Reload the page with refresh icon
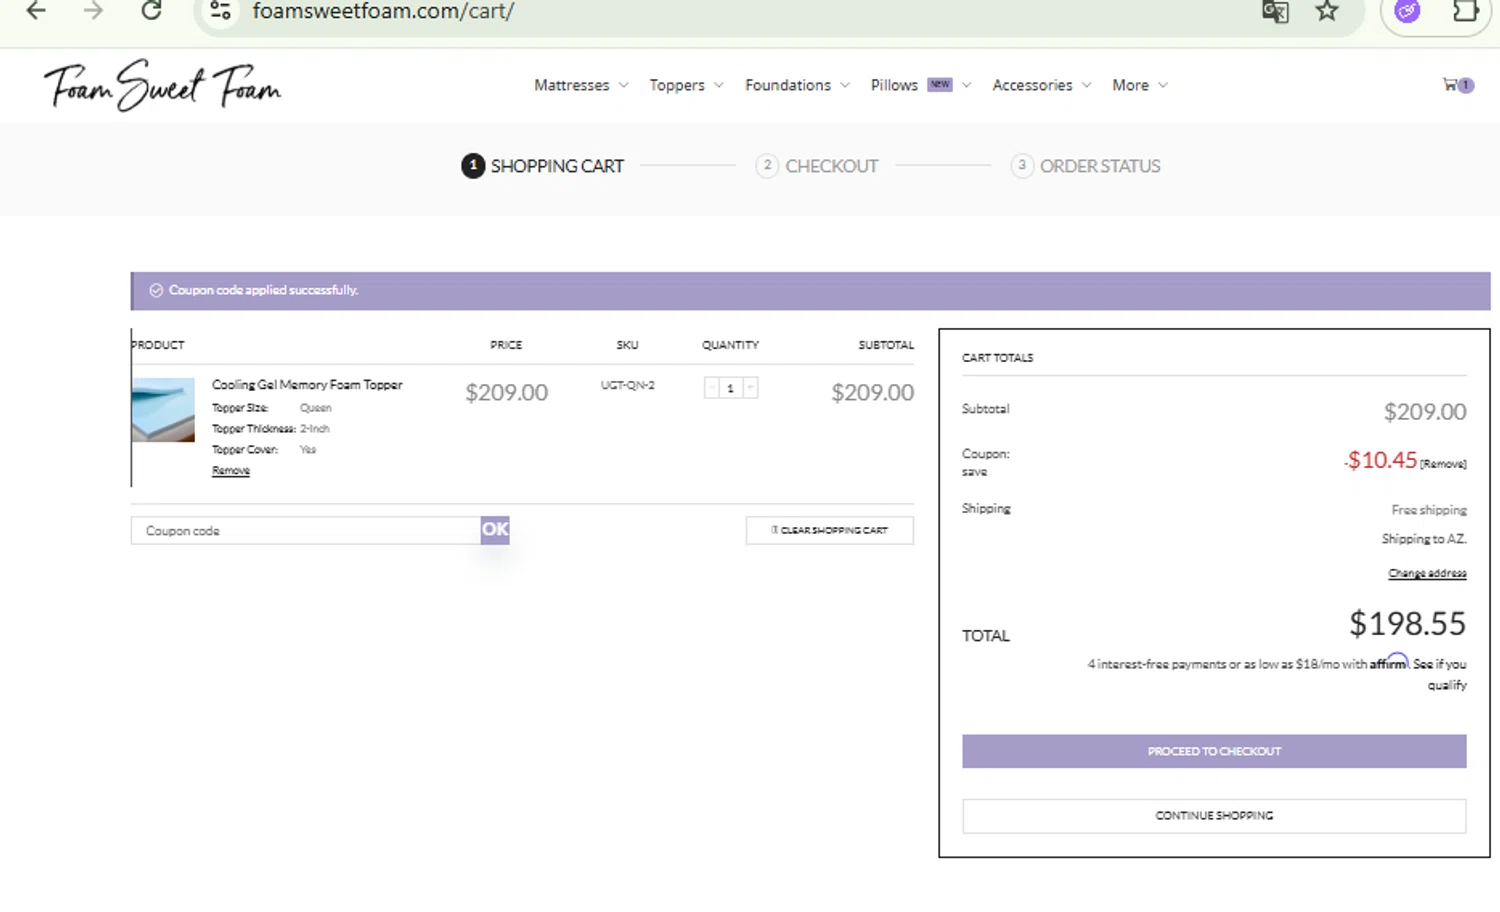 click(151, 11)
